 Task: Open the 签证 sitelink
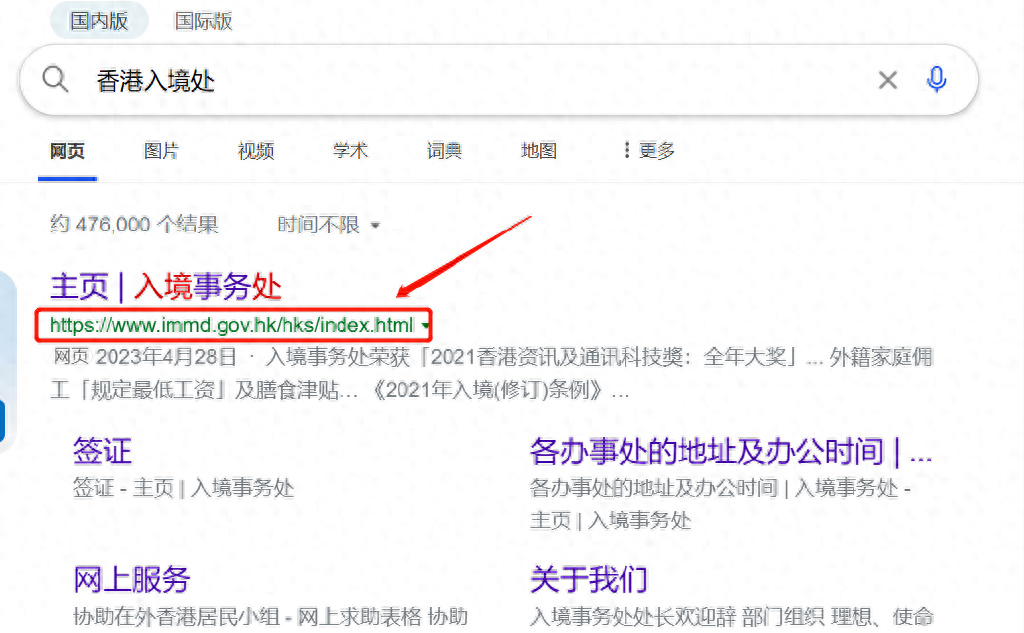point(102,451)
